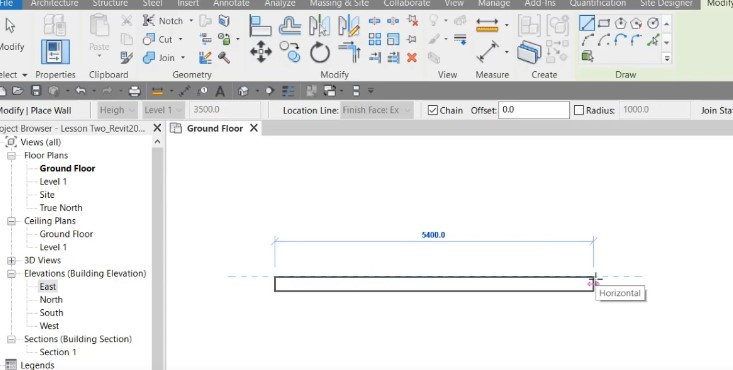This screenshot has width=733, height=370.
Task: Toggle the Chain checkbox
Action: click(x=433, y=110)
